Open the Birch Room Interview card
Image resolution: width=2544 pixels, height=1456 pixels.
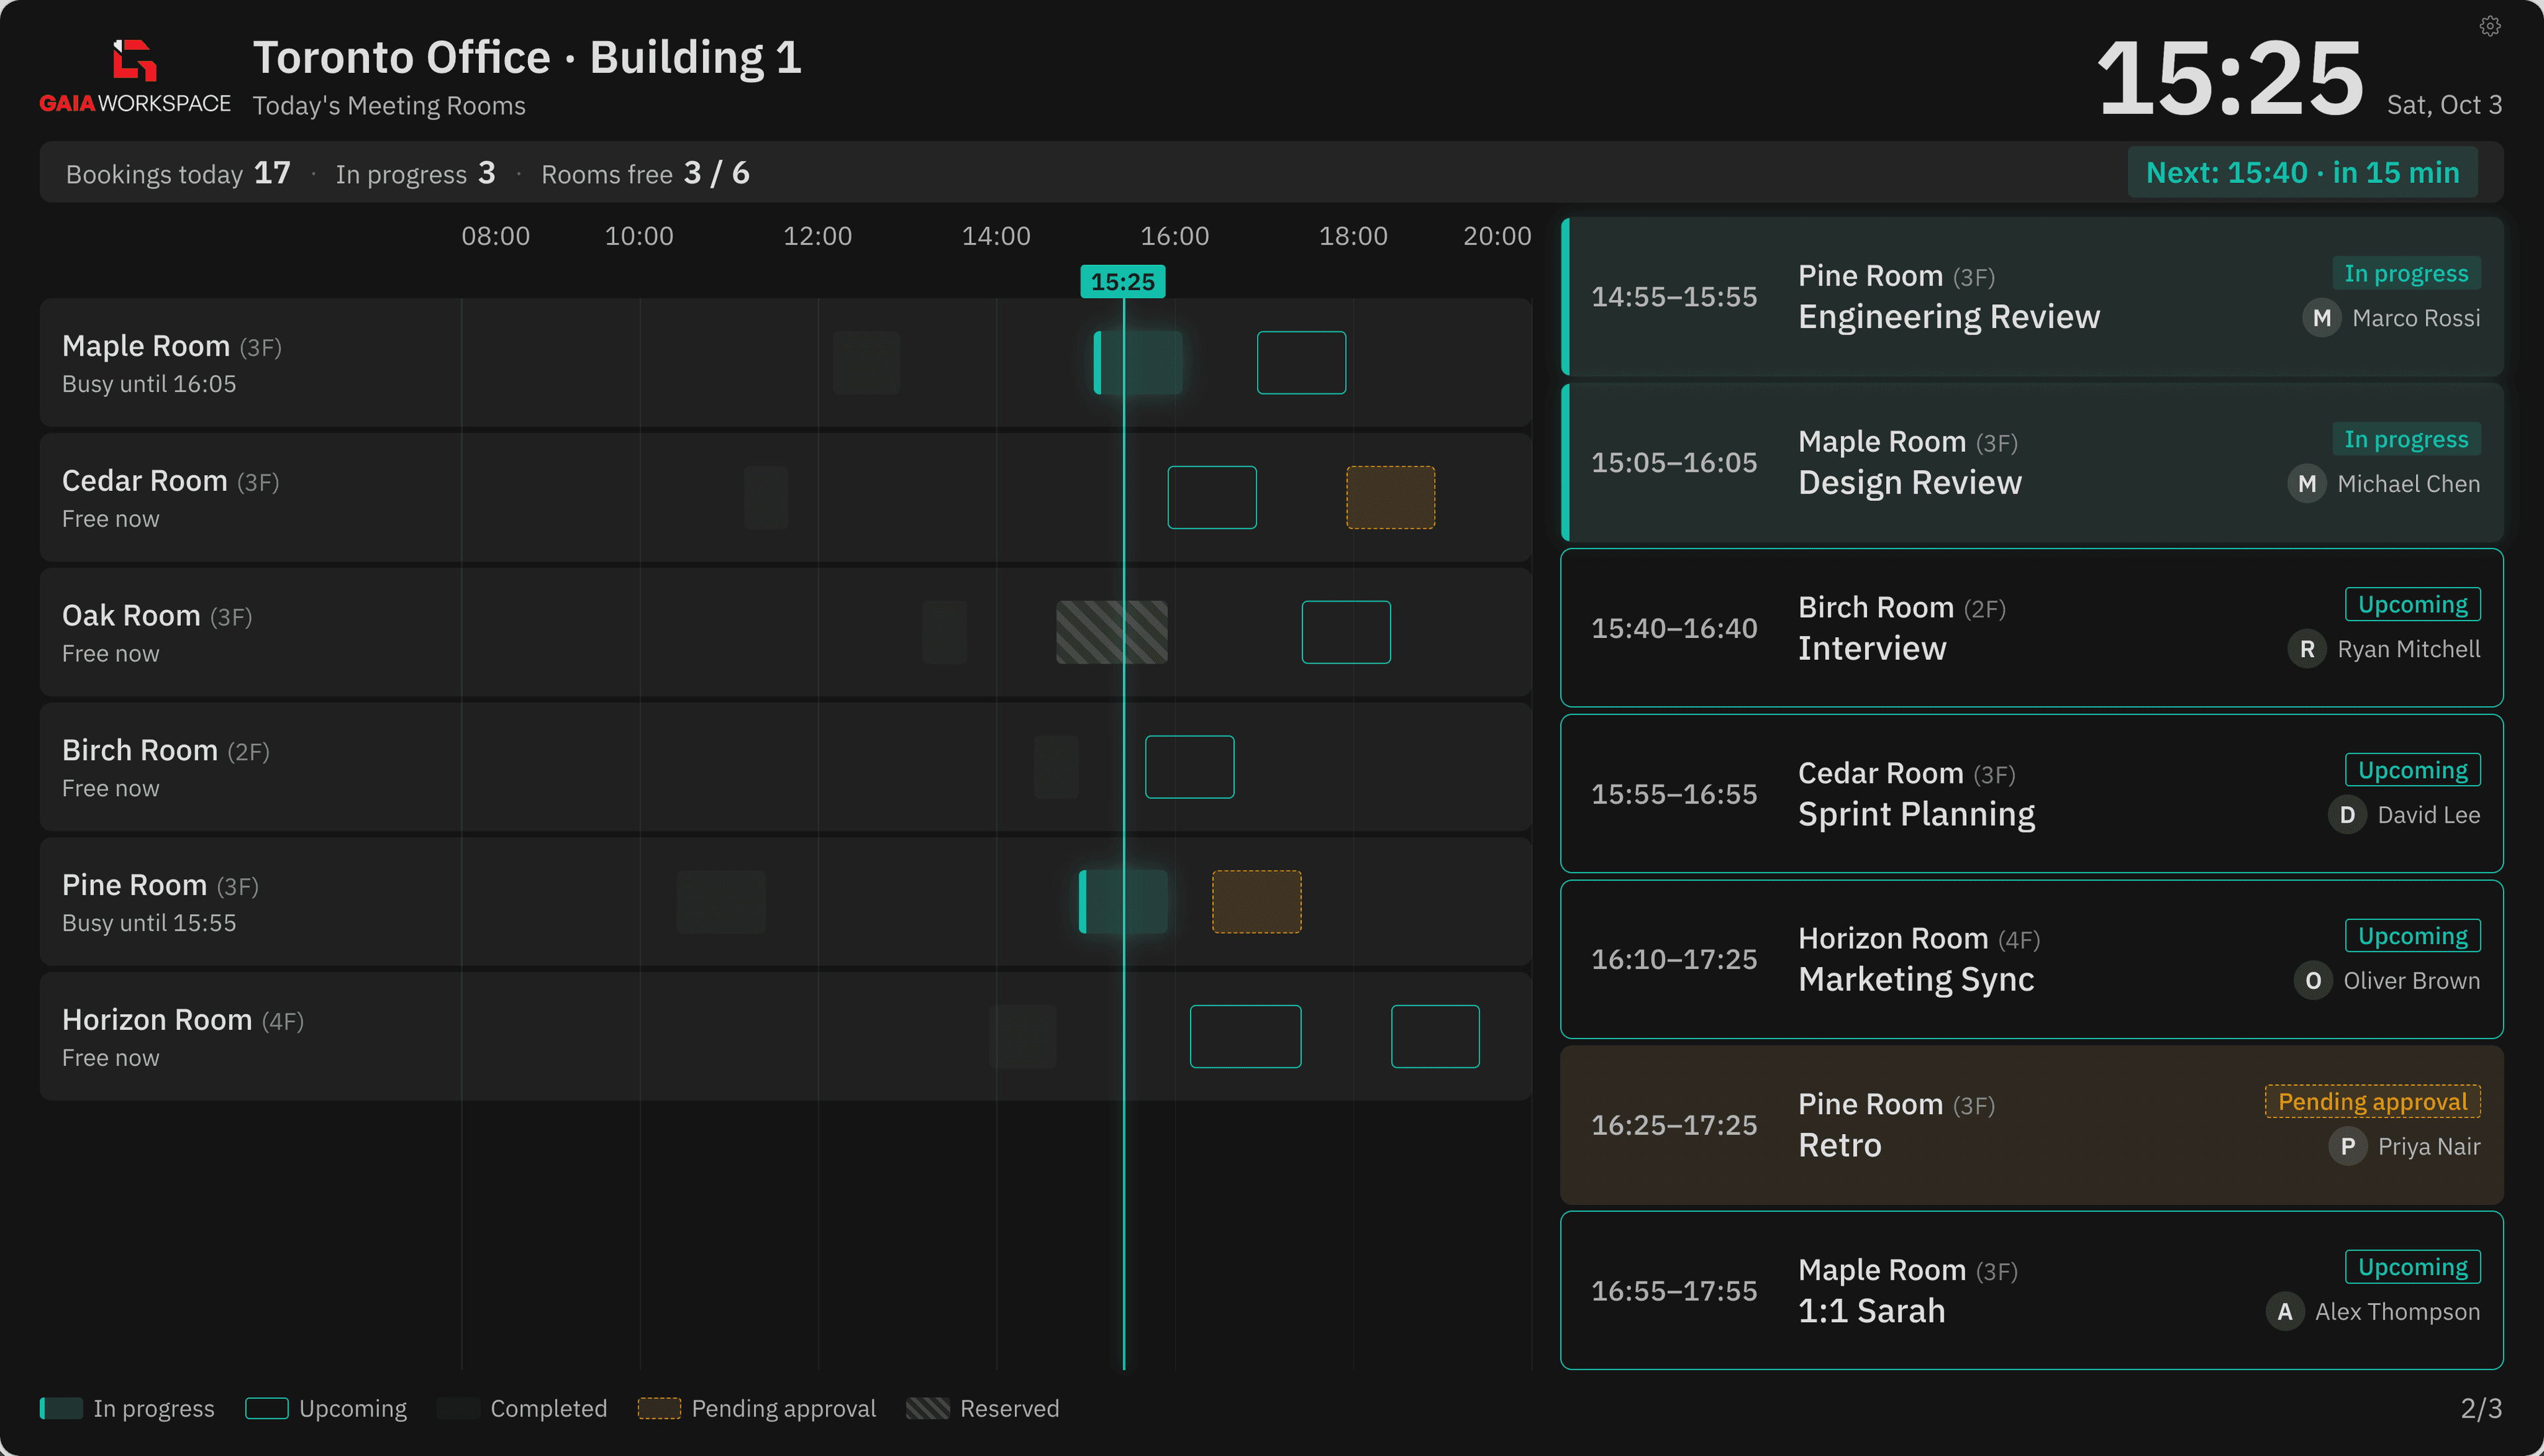coord(2032,628)
